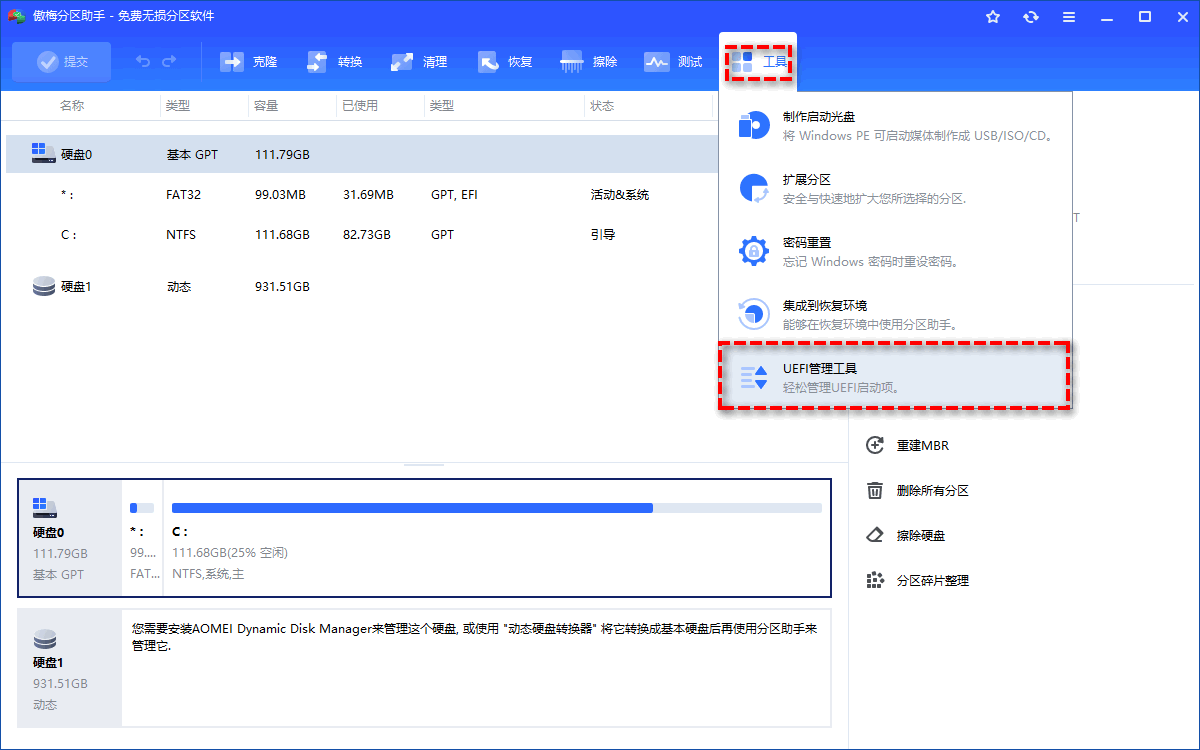Click the 擦除 (Erase) toolbar icon
The image size is (1200, 750).
(589, 61)
